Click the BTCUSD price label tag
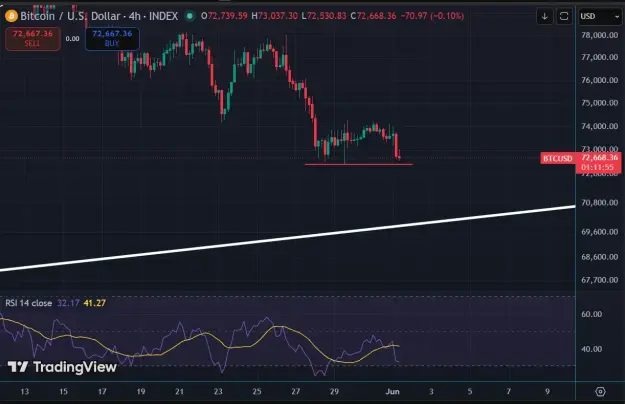Image resolution: width=625 pixels, height=404 pixels. (x=558, y=158)
